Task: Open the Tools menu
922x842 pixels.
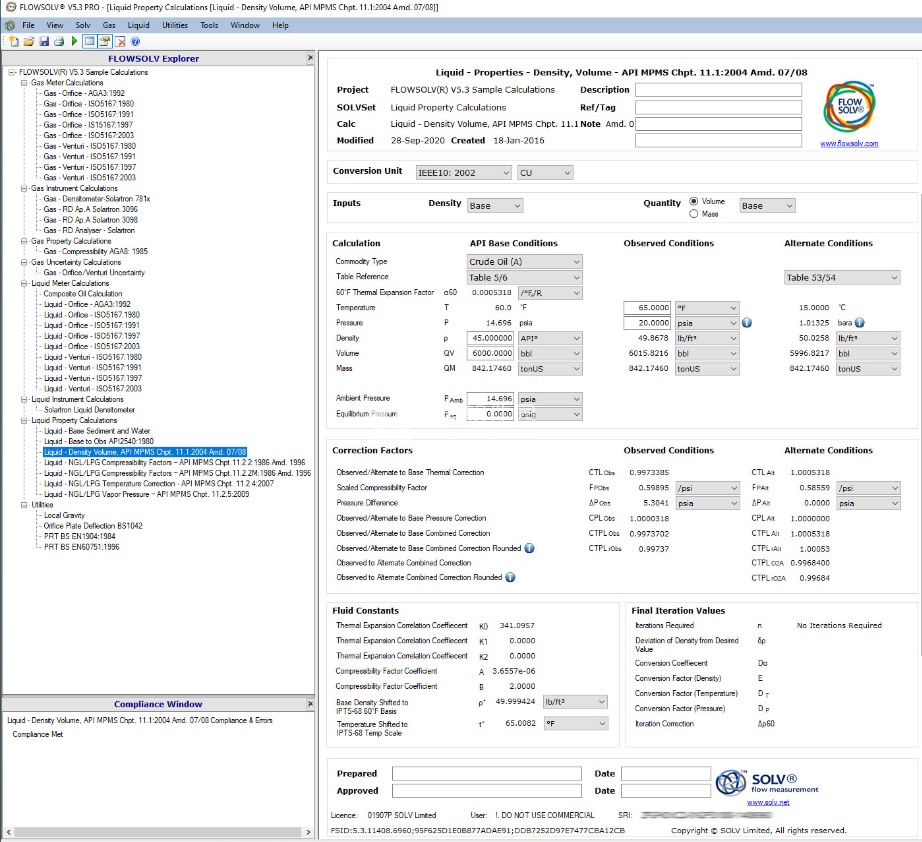Action: tap(209, 25)
